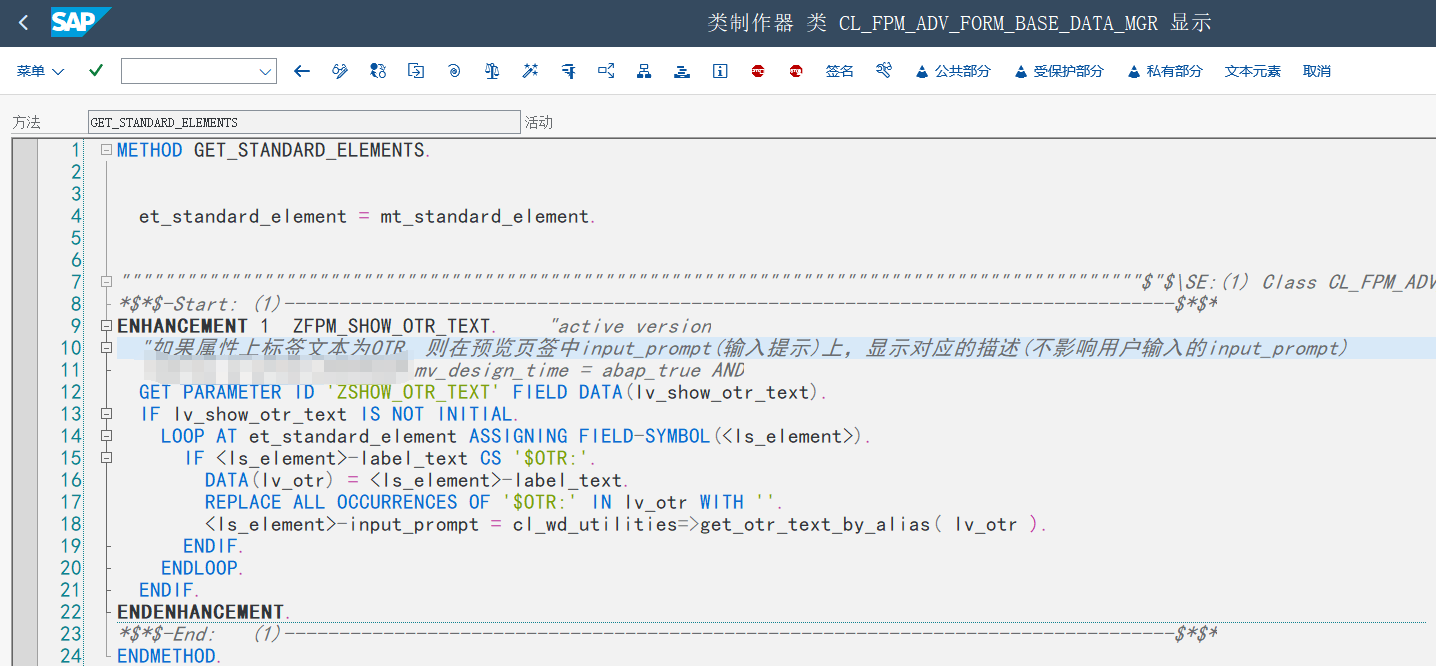The height and width of the screenshot is (666, 1436).
Task: Click ZFPM_SHOW_OTR_TEXT enhancement name on line 9
Action: [393, 326]
